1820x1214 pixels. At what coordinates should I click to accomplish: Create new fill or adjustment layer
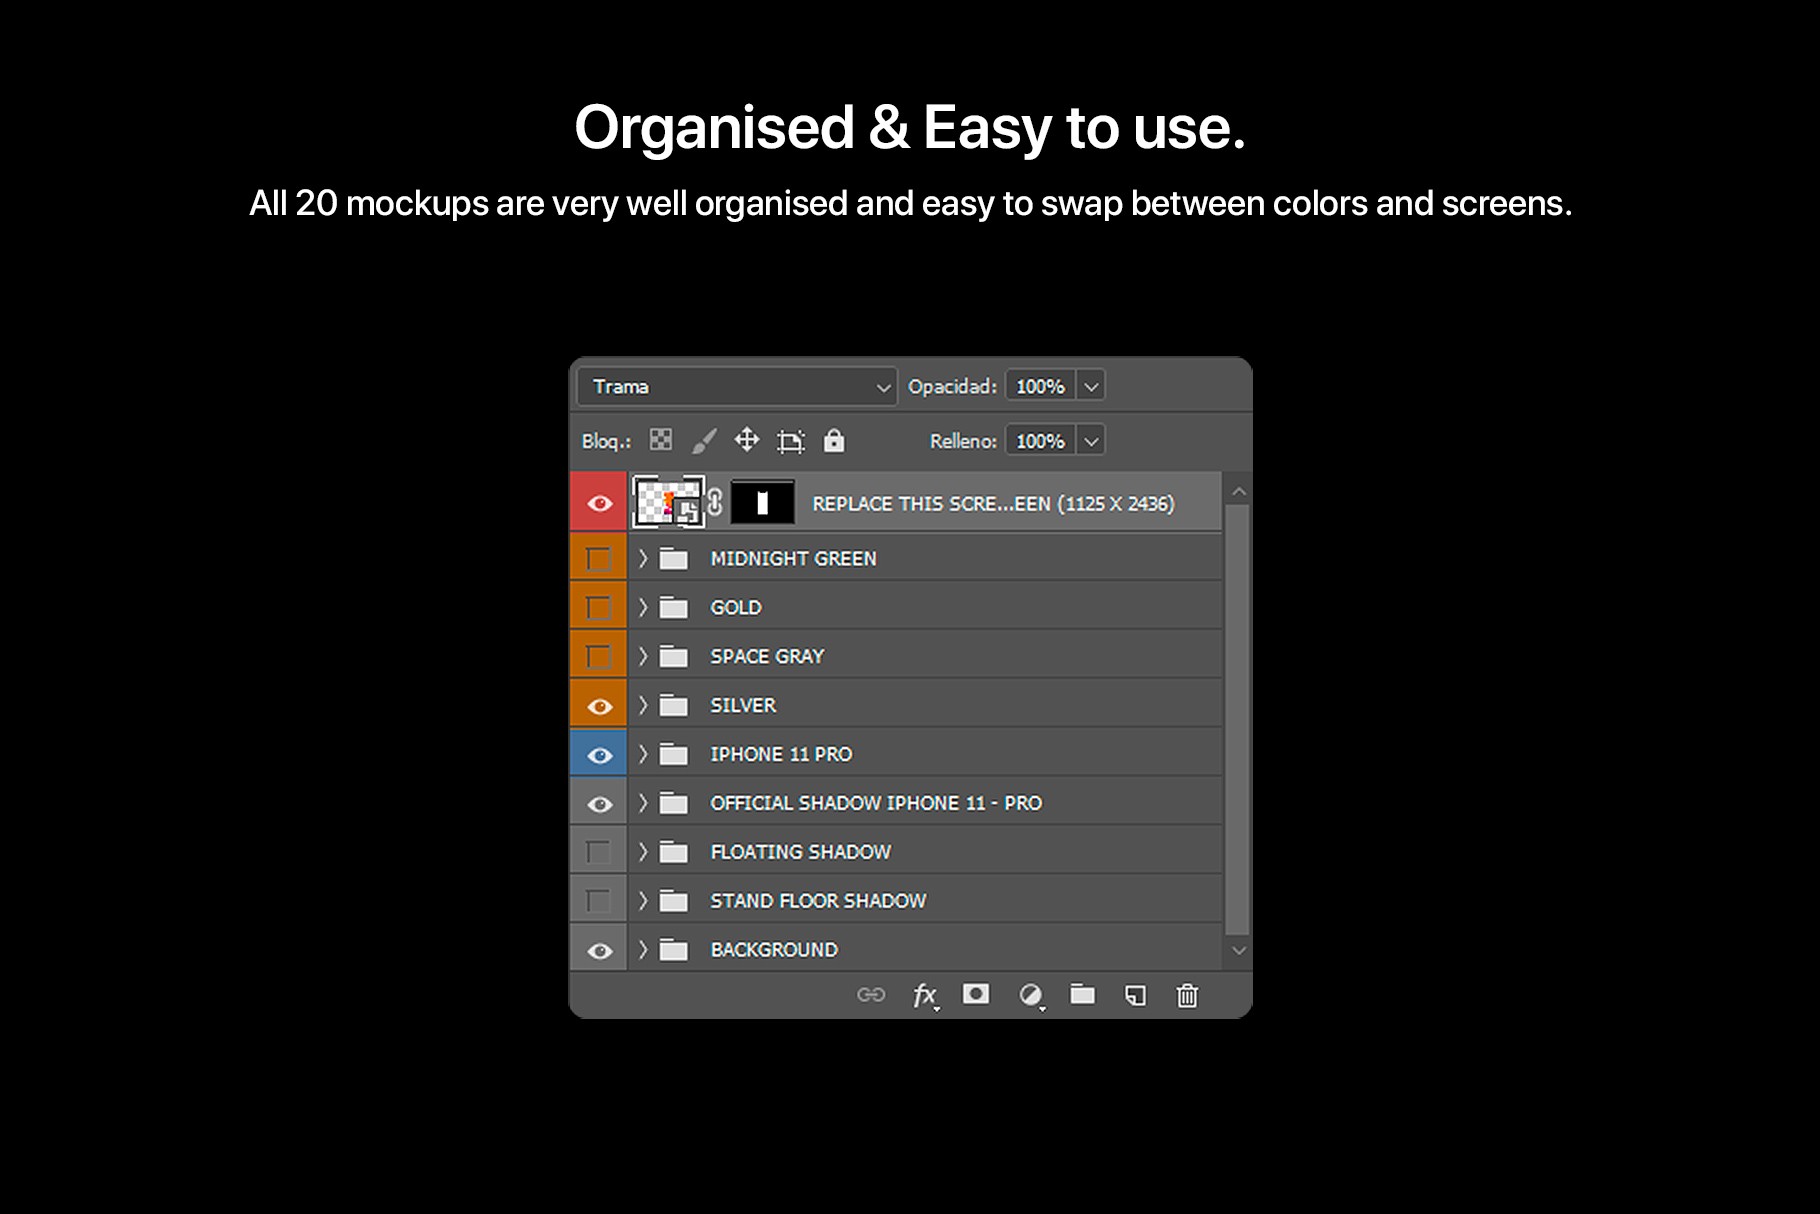click(x=1030, y=995)
